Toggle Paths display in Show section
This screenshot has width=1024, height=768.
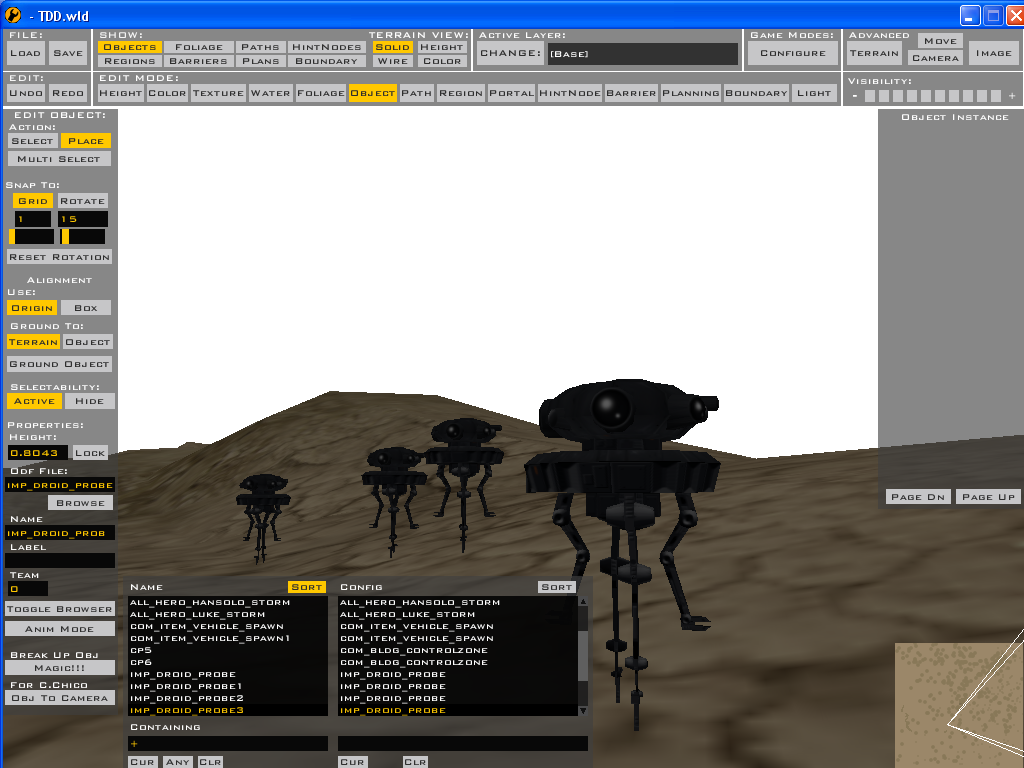(260, 47)
